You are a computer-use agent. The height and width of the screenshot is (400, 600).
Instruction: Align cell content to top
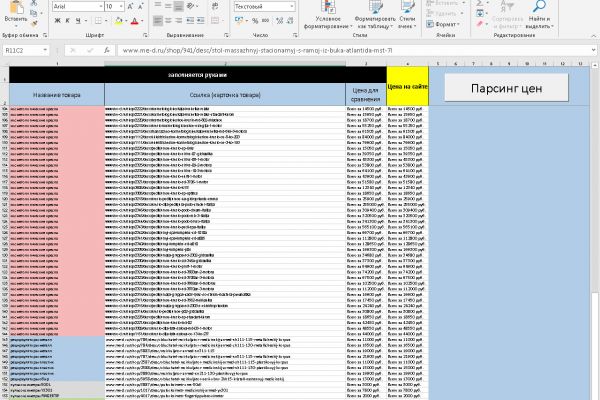(x=158, y=6)
